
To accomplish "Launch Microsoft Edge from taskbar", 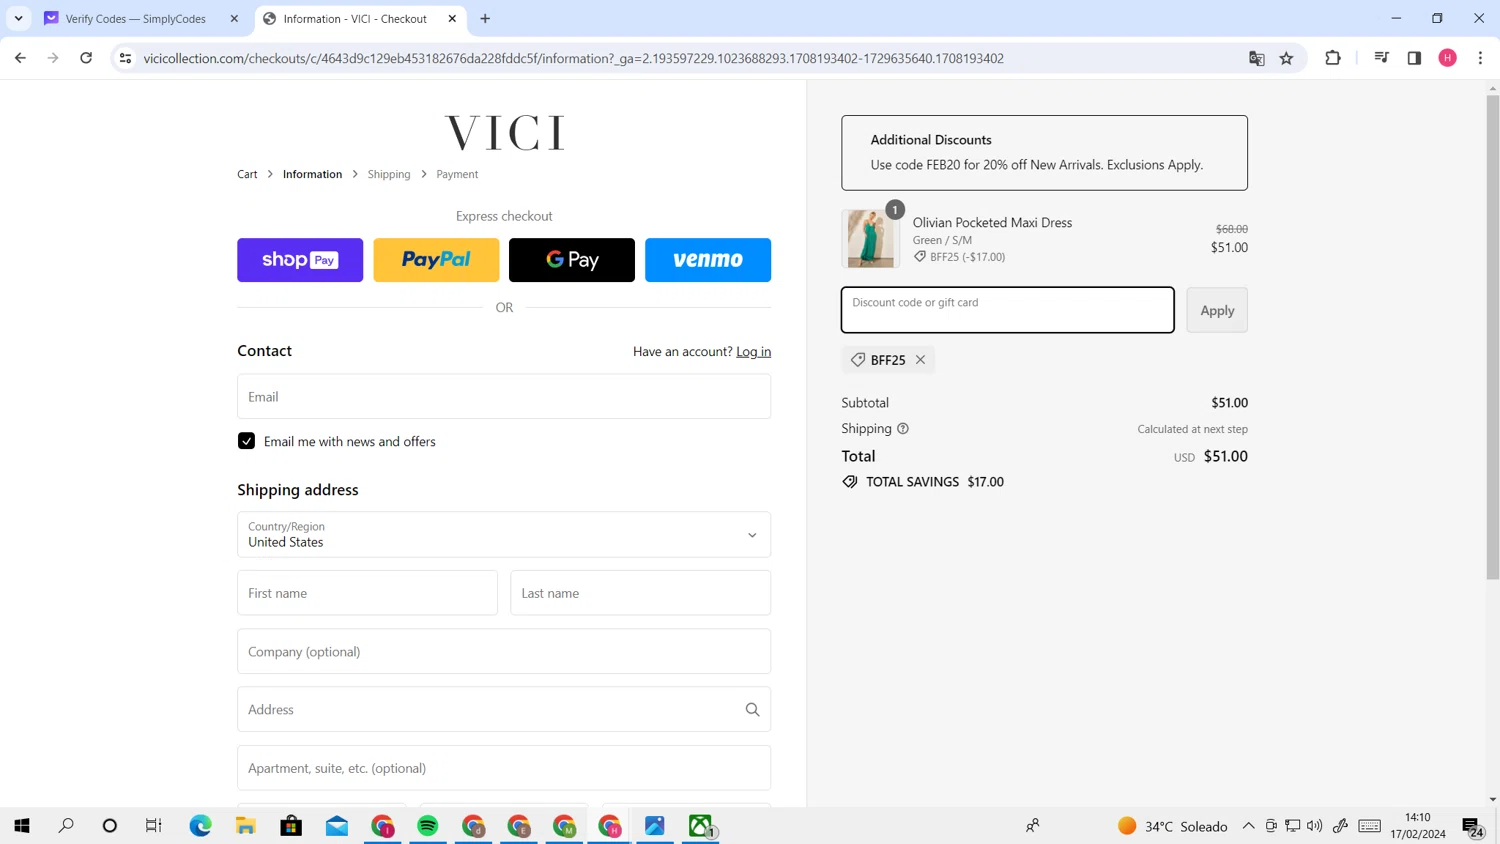I will click(200, 826).
